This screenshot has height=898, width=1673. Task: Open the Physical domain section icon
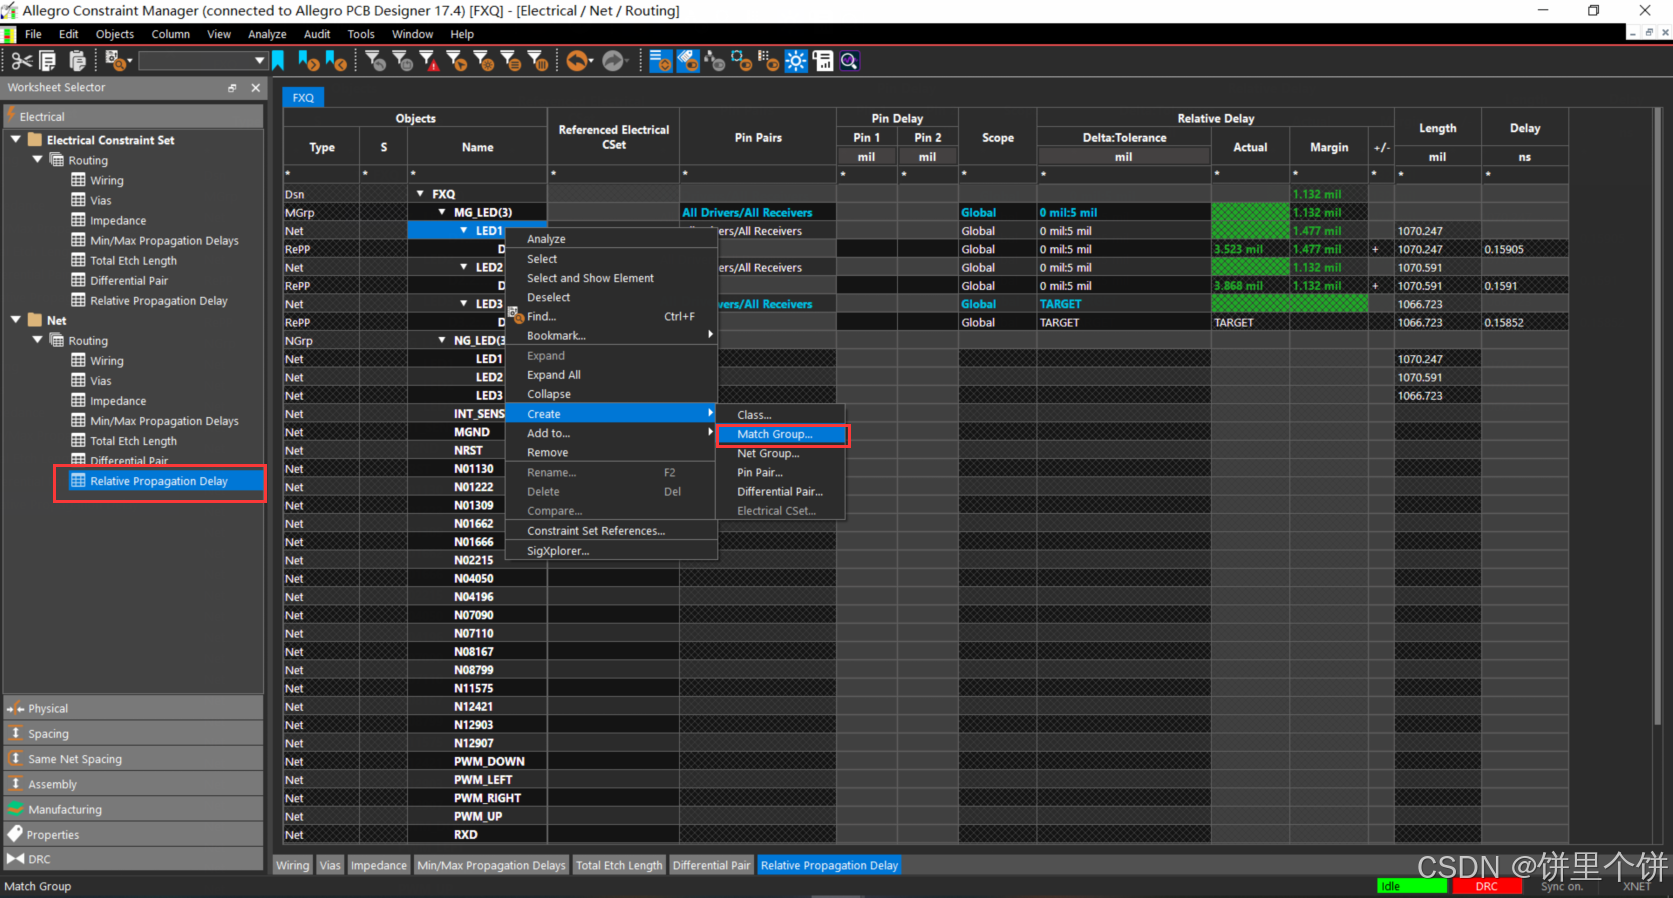coord(15,708)
